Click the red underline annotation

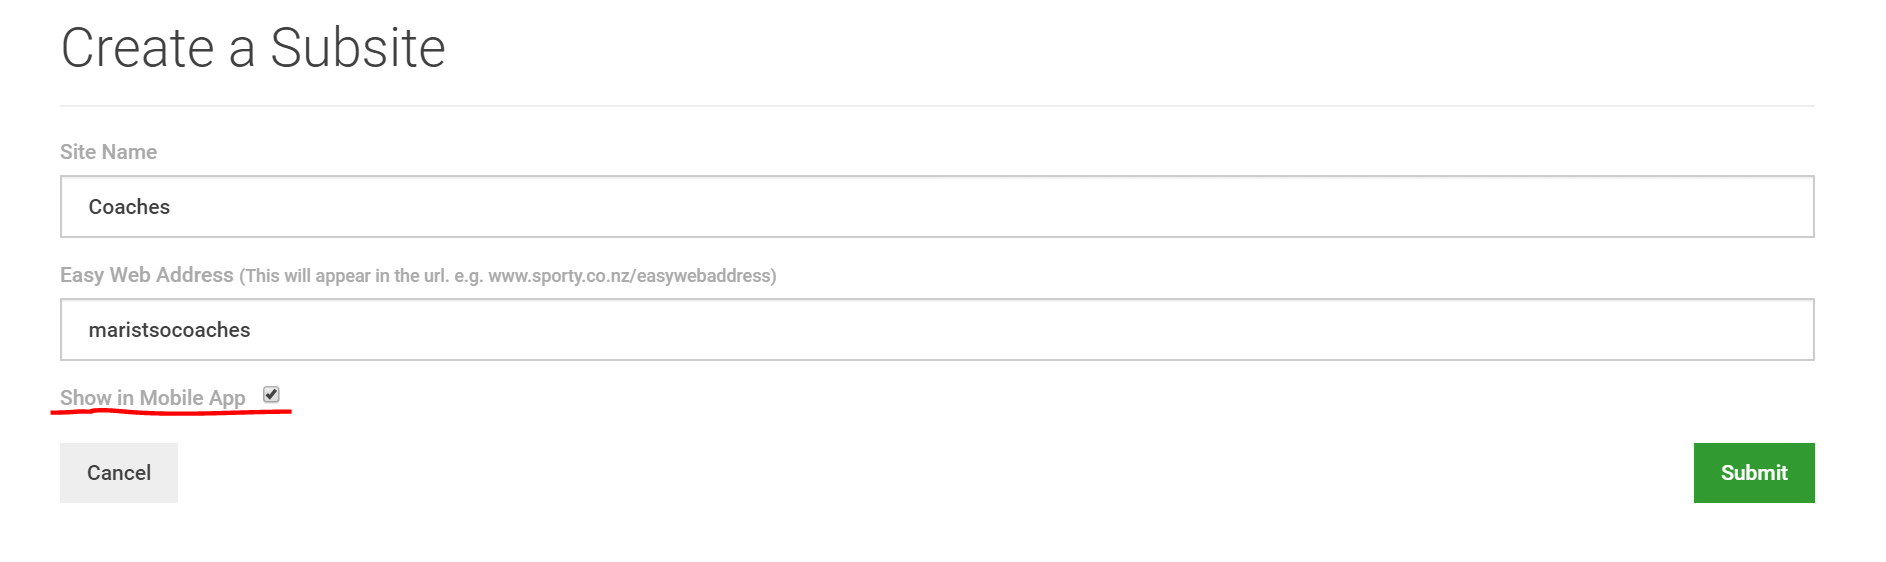(171, 411)
